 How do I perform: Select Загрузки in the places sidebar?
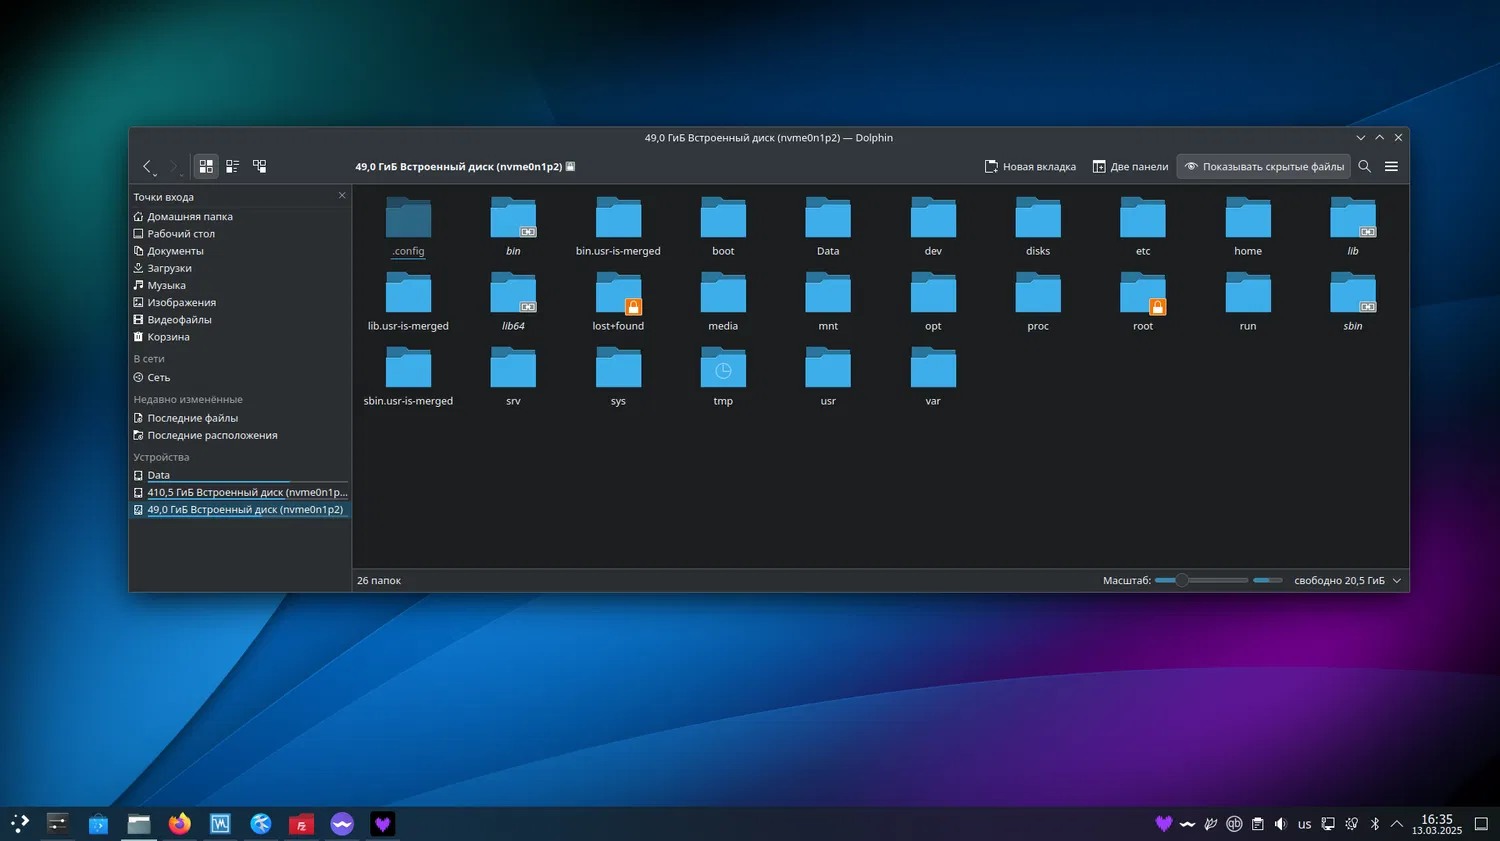pyautogui.click(x=169, y=268)
